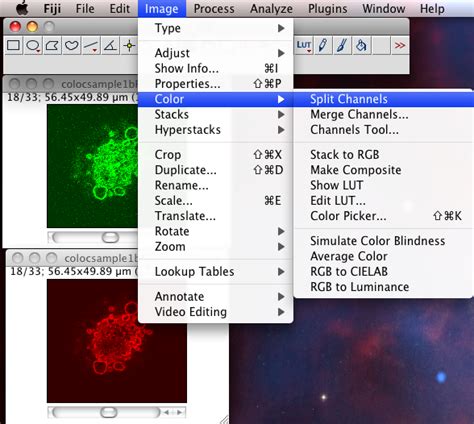
Task: Click RGB to CIELAB
Action: click(383, 271)
